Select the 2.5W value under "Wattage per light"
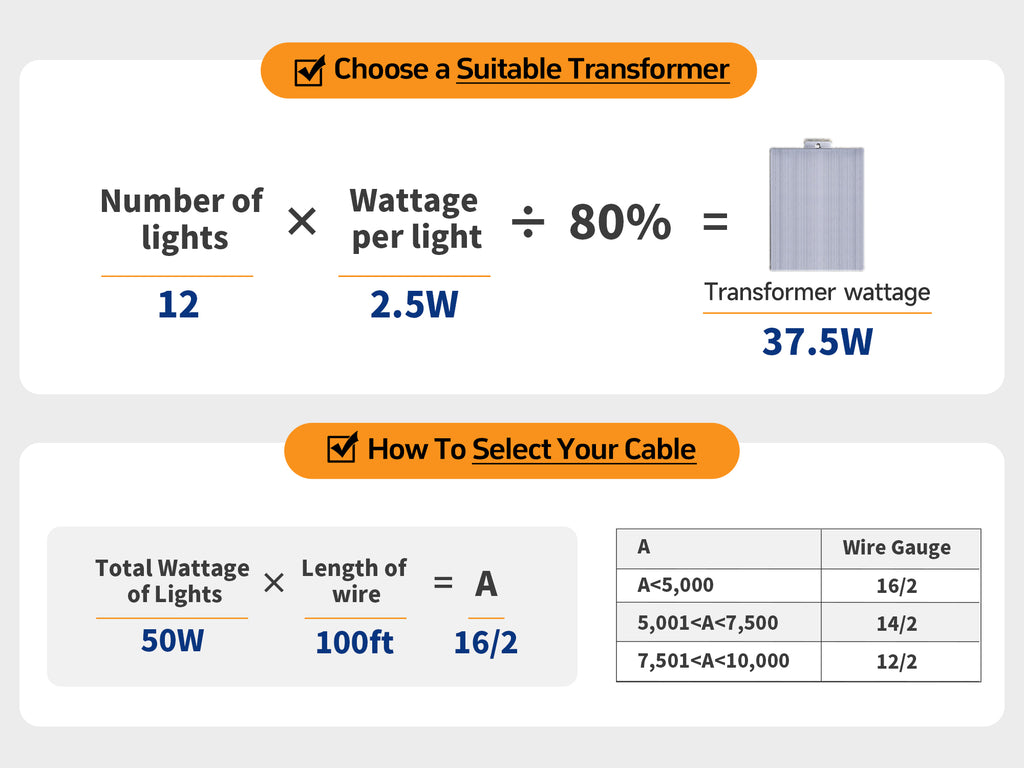 click(x=414, y=305)
